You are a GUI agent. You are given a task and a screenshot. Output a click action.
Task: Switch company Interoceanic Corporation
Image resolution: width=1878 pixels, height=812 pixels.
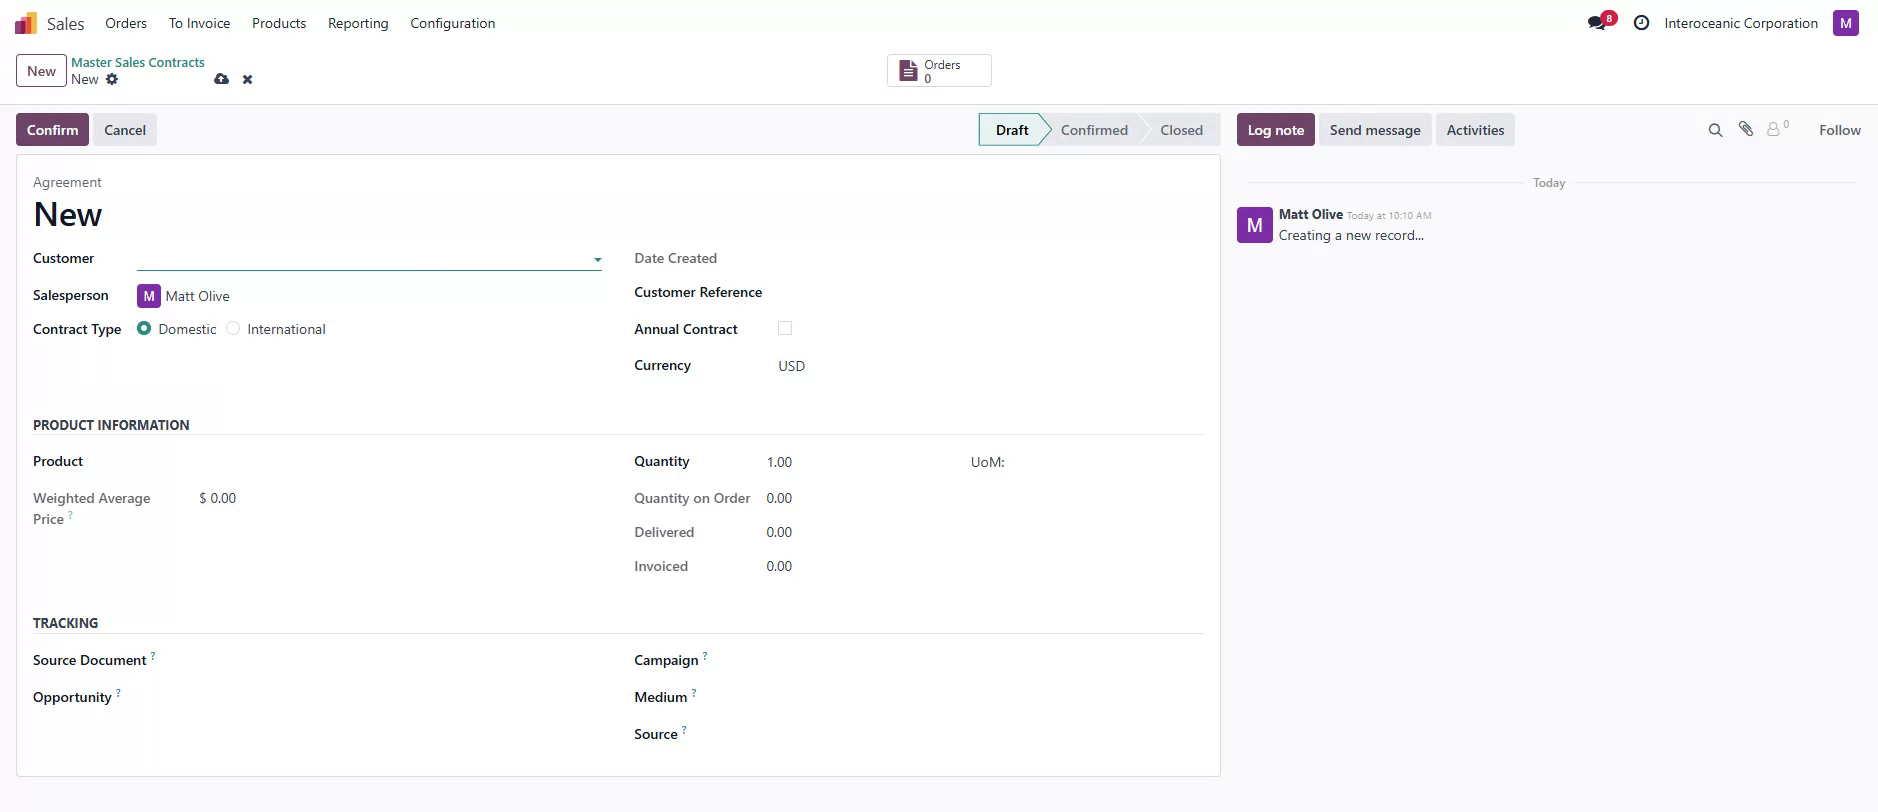tap(1740, 23)
